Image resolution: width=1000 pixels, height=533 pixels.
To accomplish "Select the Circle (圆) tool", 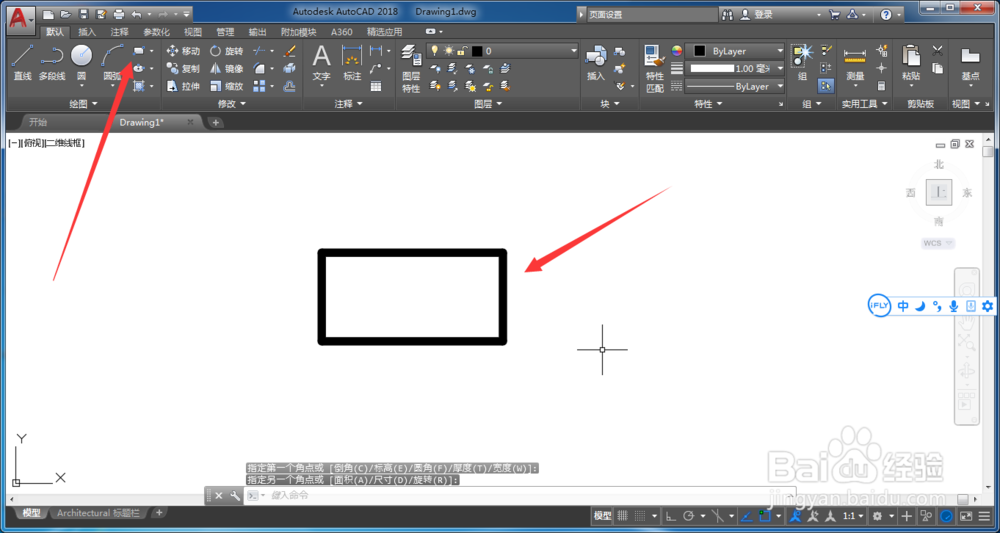I will click(81, 62).
